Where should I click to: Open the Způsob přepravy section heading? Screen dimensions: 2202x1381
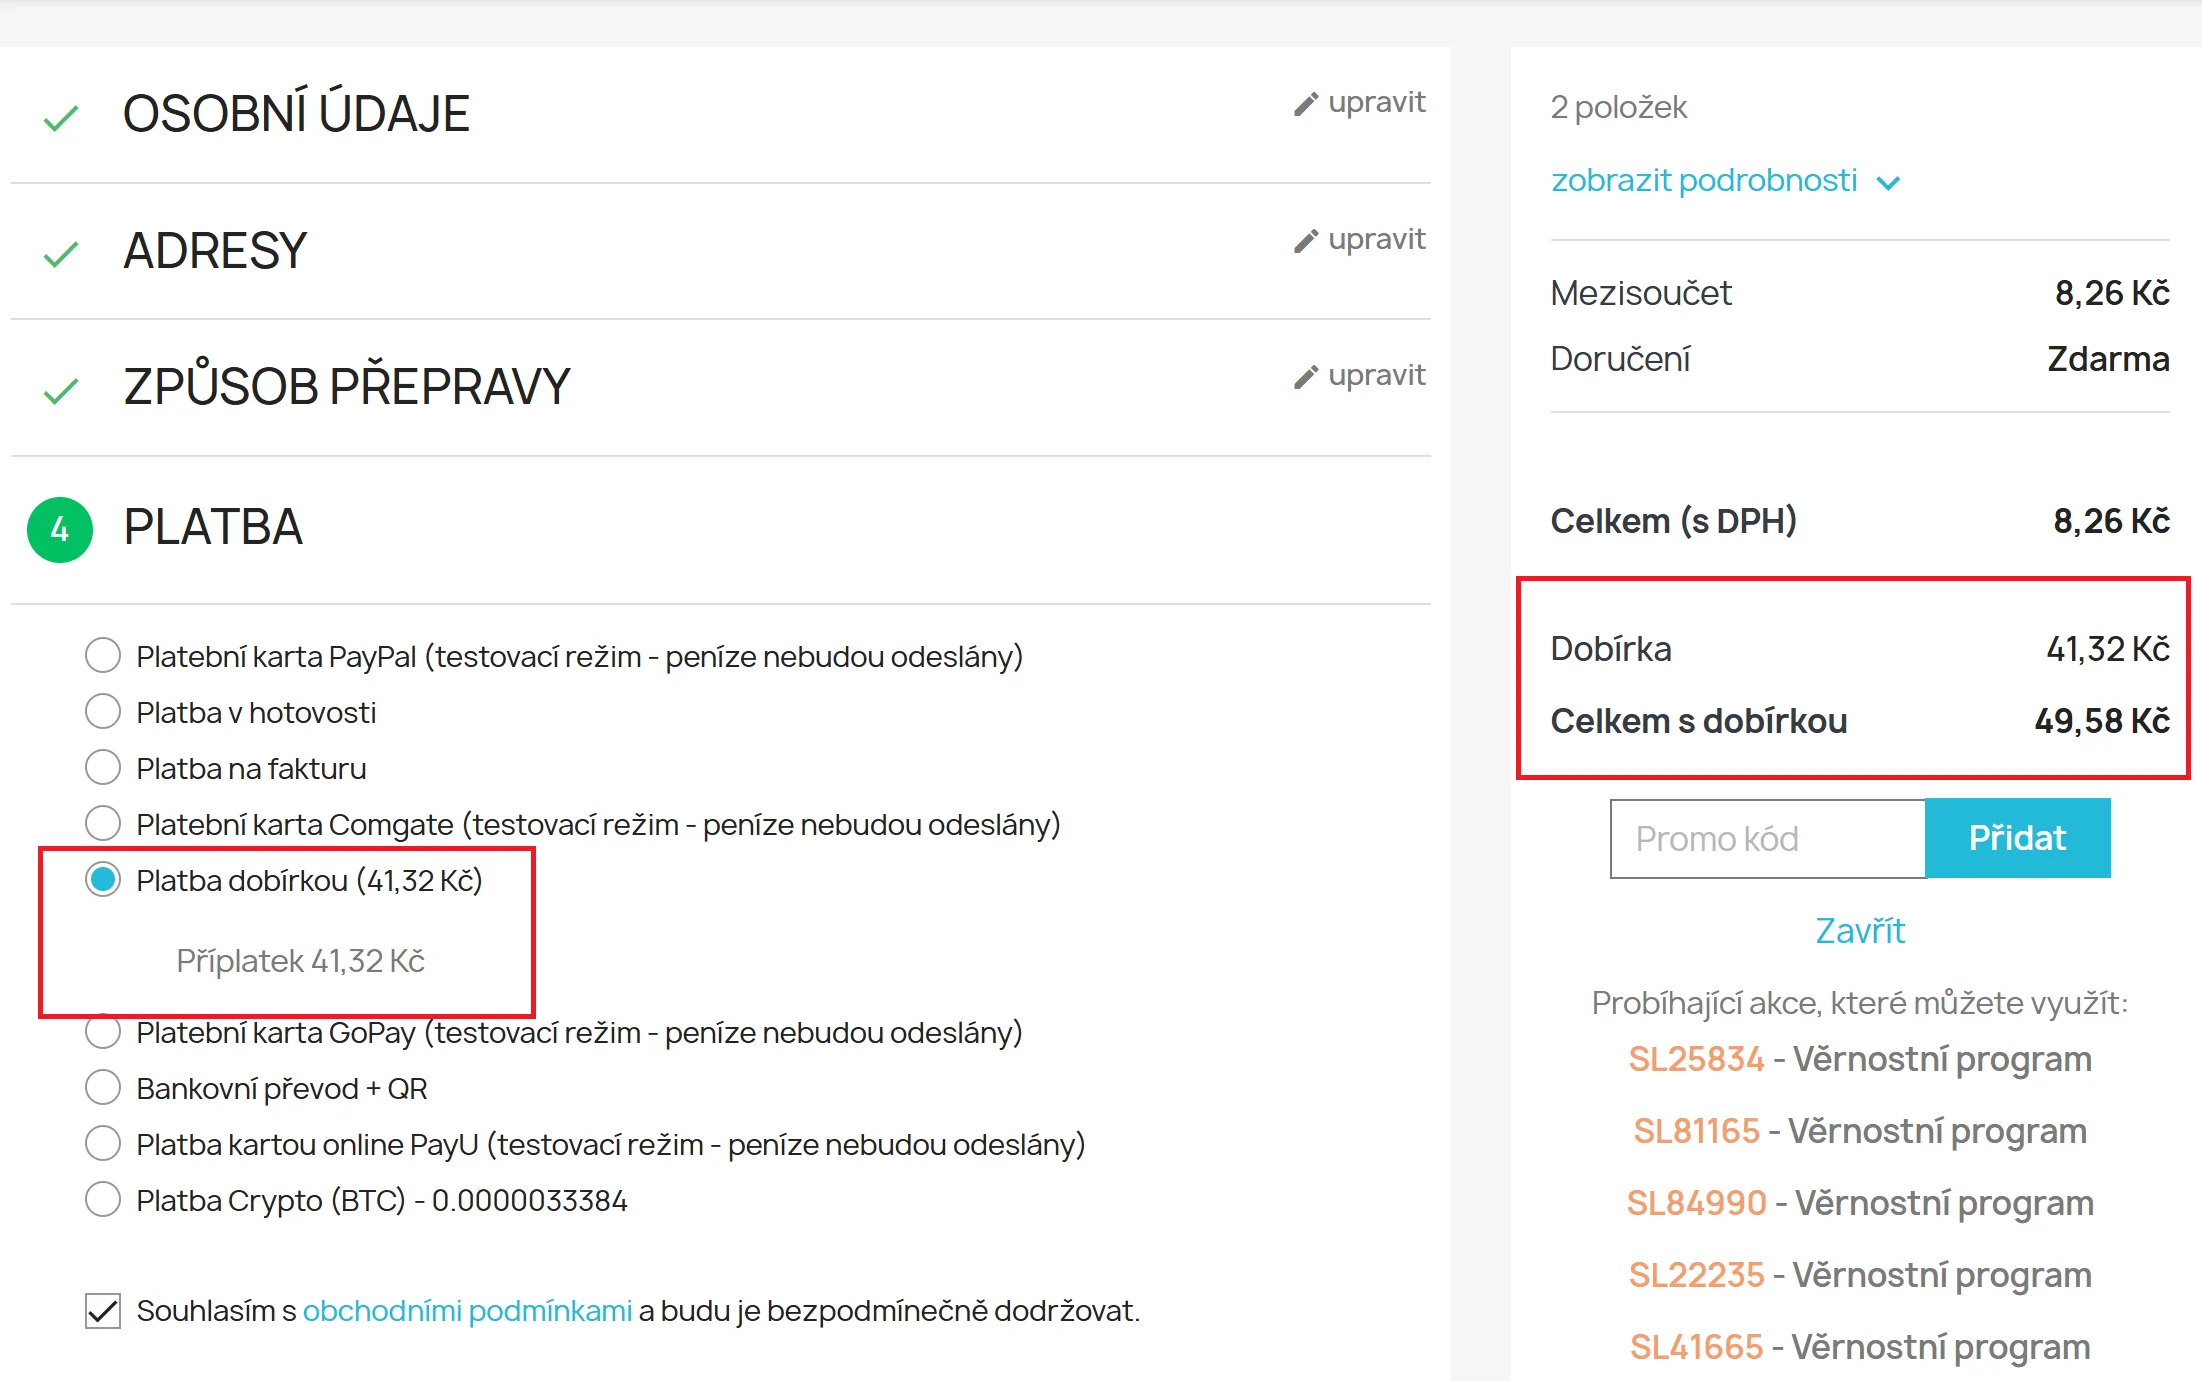(346, 387)
